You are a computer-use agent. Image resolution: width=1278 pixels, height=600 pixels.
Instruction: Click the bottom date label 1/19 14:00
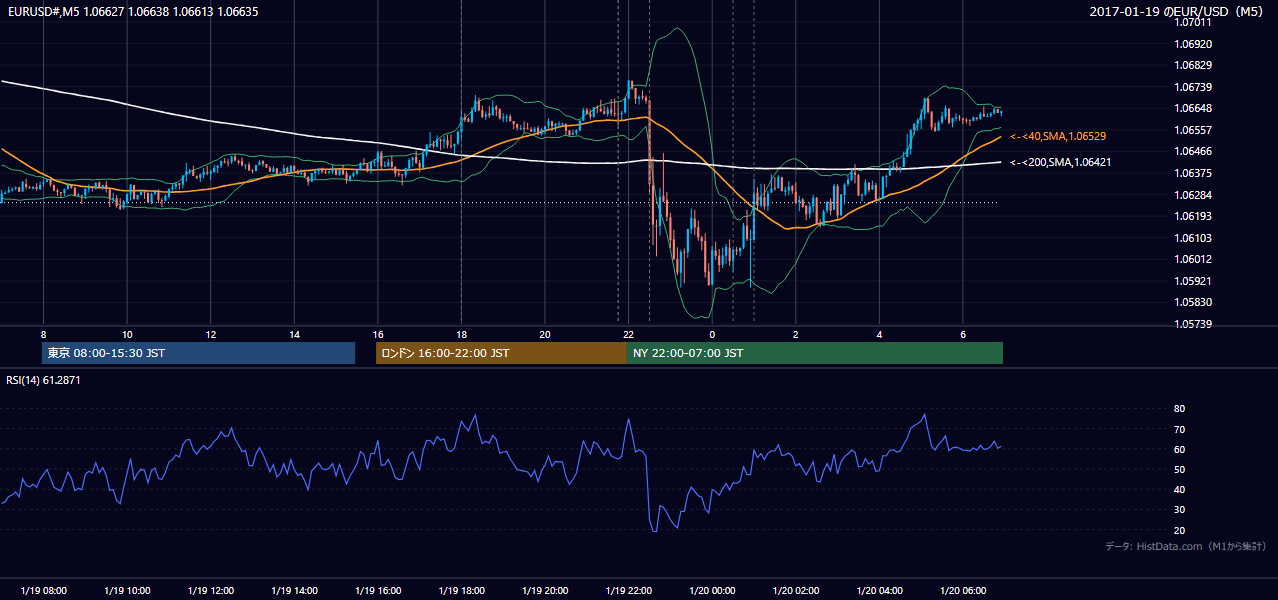pyautogui.click(x=294, y=590)
